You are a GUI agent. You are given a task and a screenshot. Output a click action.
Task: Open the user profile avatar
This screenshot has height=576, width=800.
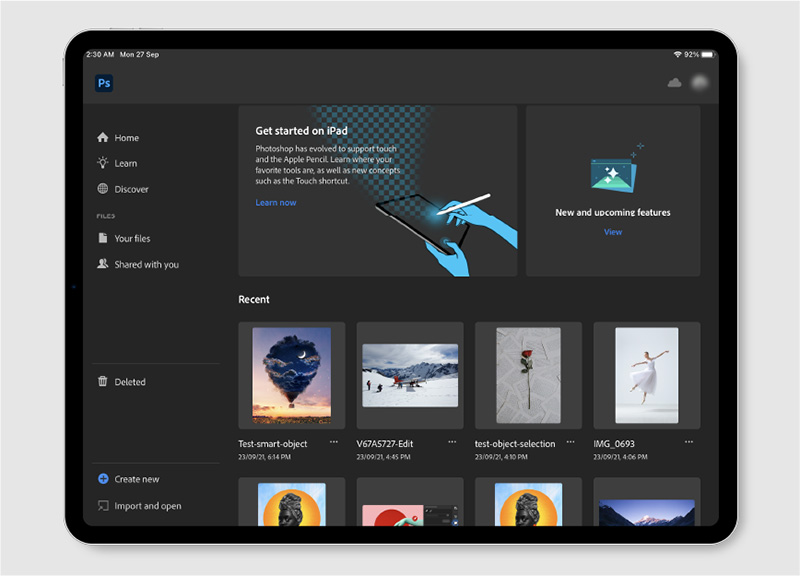699,82
